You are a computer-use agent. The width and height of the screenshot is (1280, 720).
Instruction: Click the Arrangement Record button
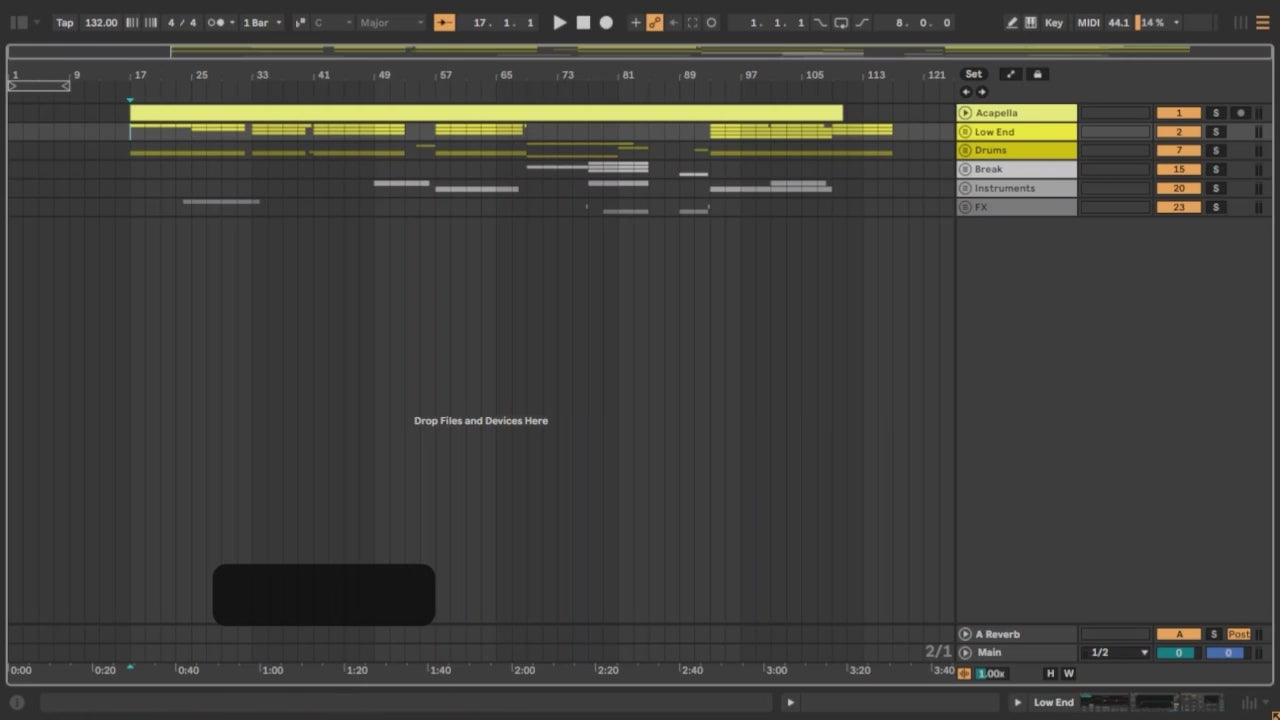pos(606,22)
